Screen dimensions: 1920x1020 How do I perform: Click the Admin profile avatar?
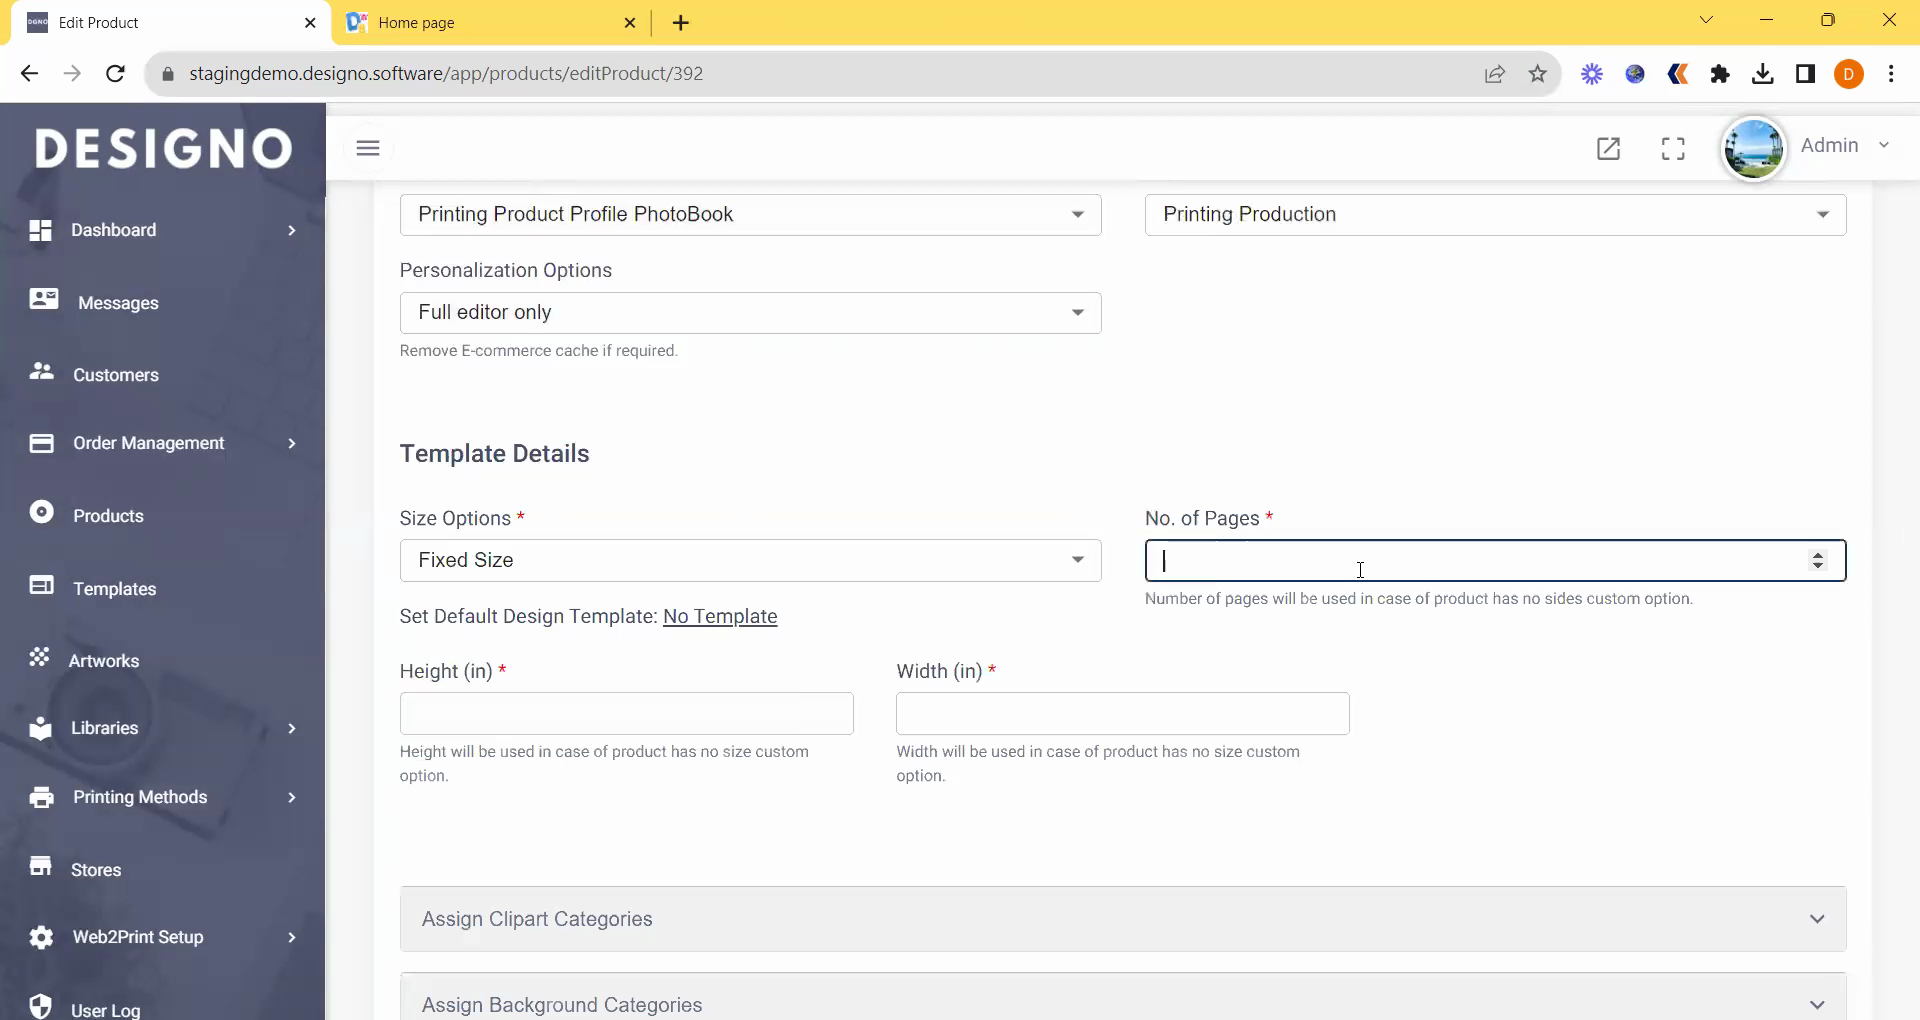1753,148
